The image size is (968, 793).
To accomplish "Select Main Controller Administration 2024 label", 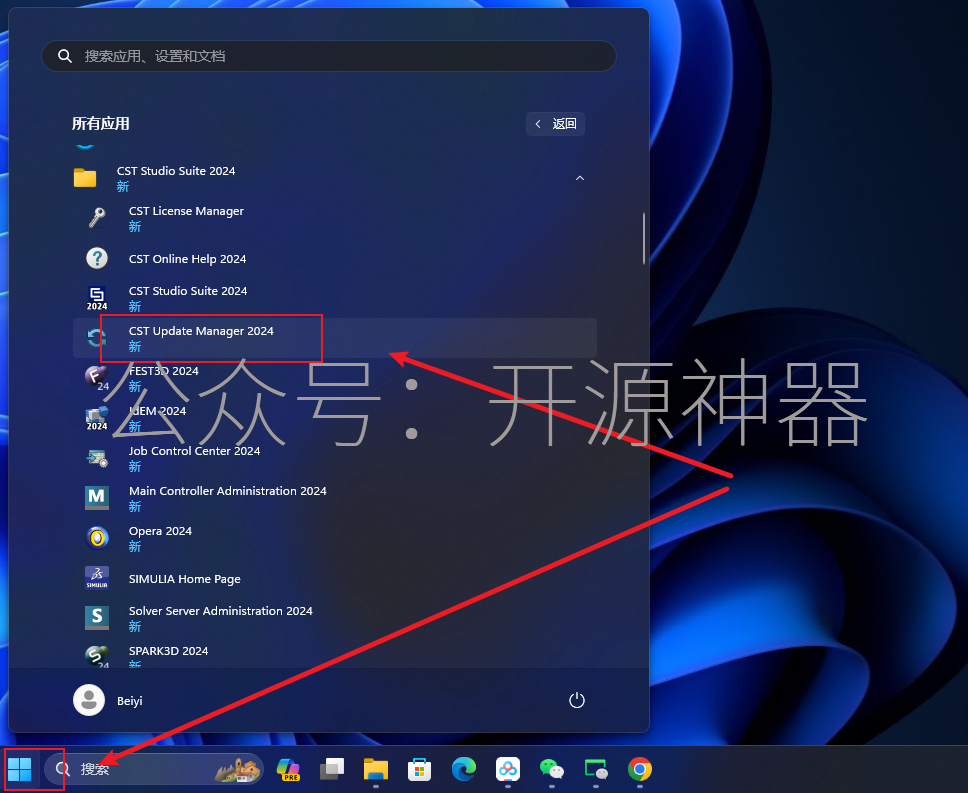I will (227, 491).
